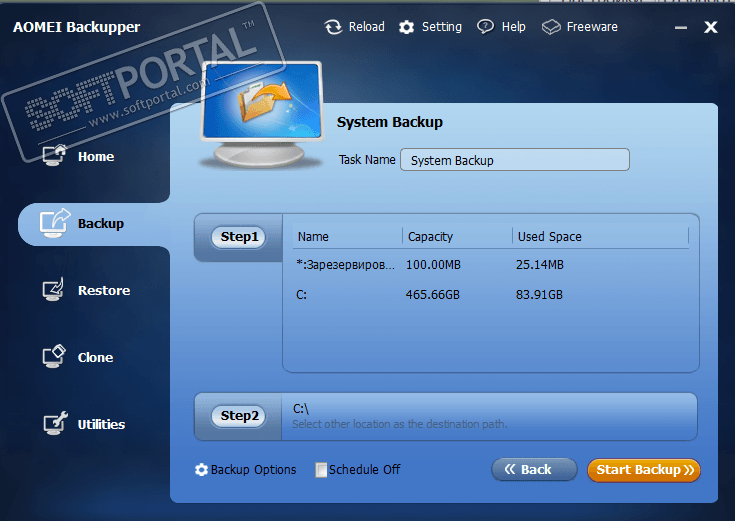The image size is (735, 521).
Task: Click the Home monitor icon in sidebar
Action: [54, 155]
